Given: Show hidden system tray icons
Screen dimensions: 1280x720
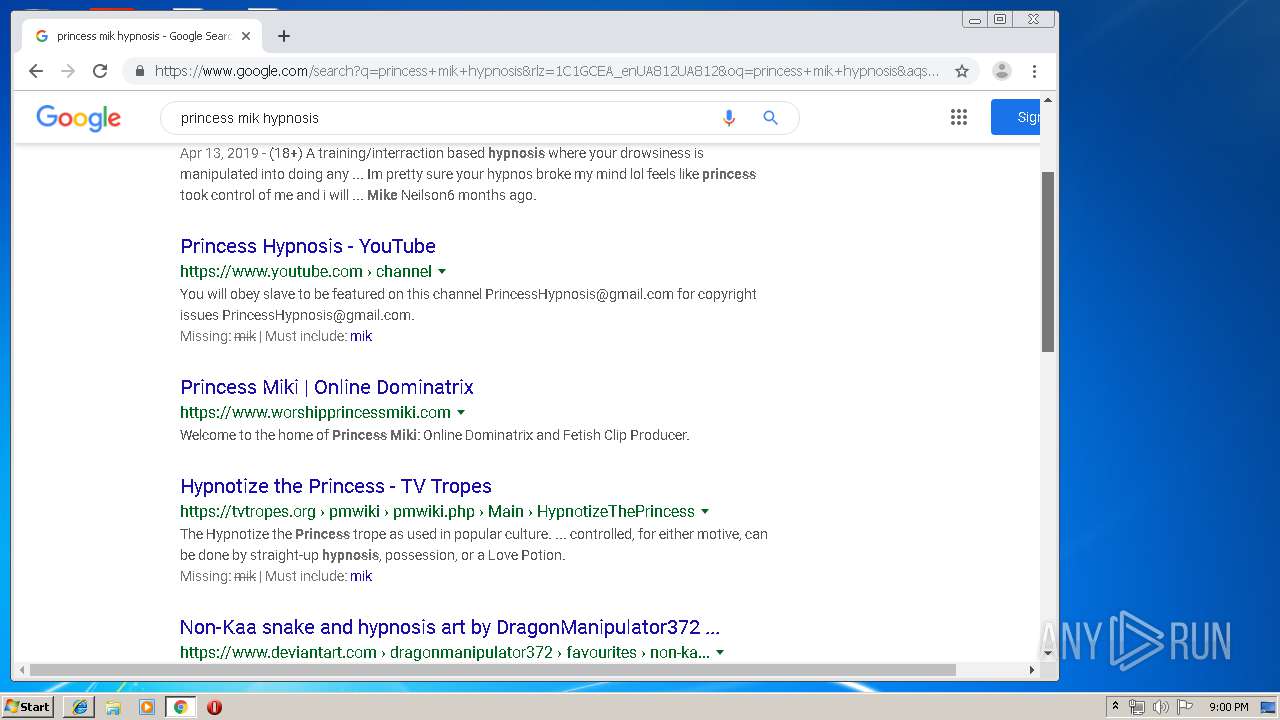Looking at the screenshot, I should (x=1115, y=706).
